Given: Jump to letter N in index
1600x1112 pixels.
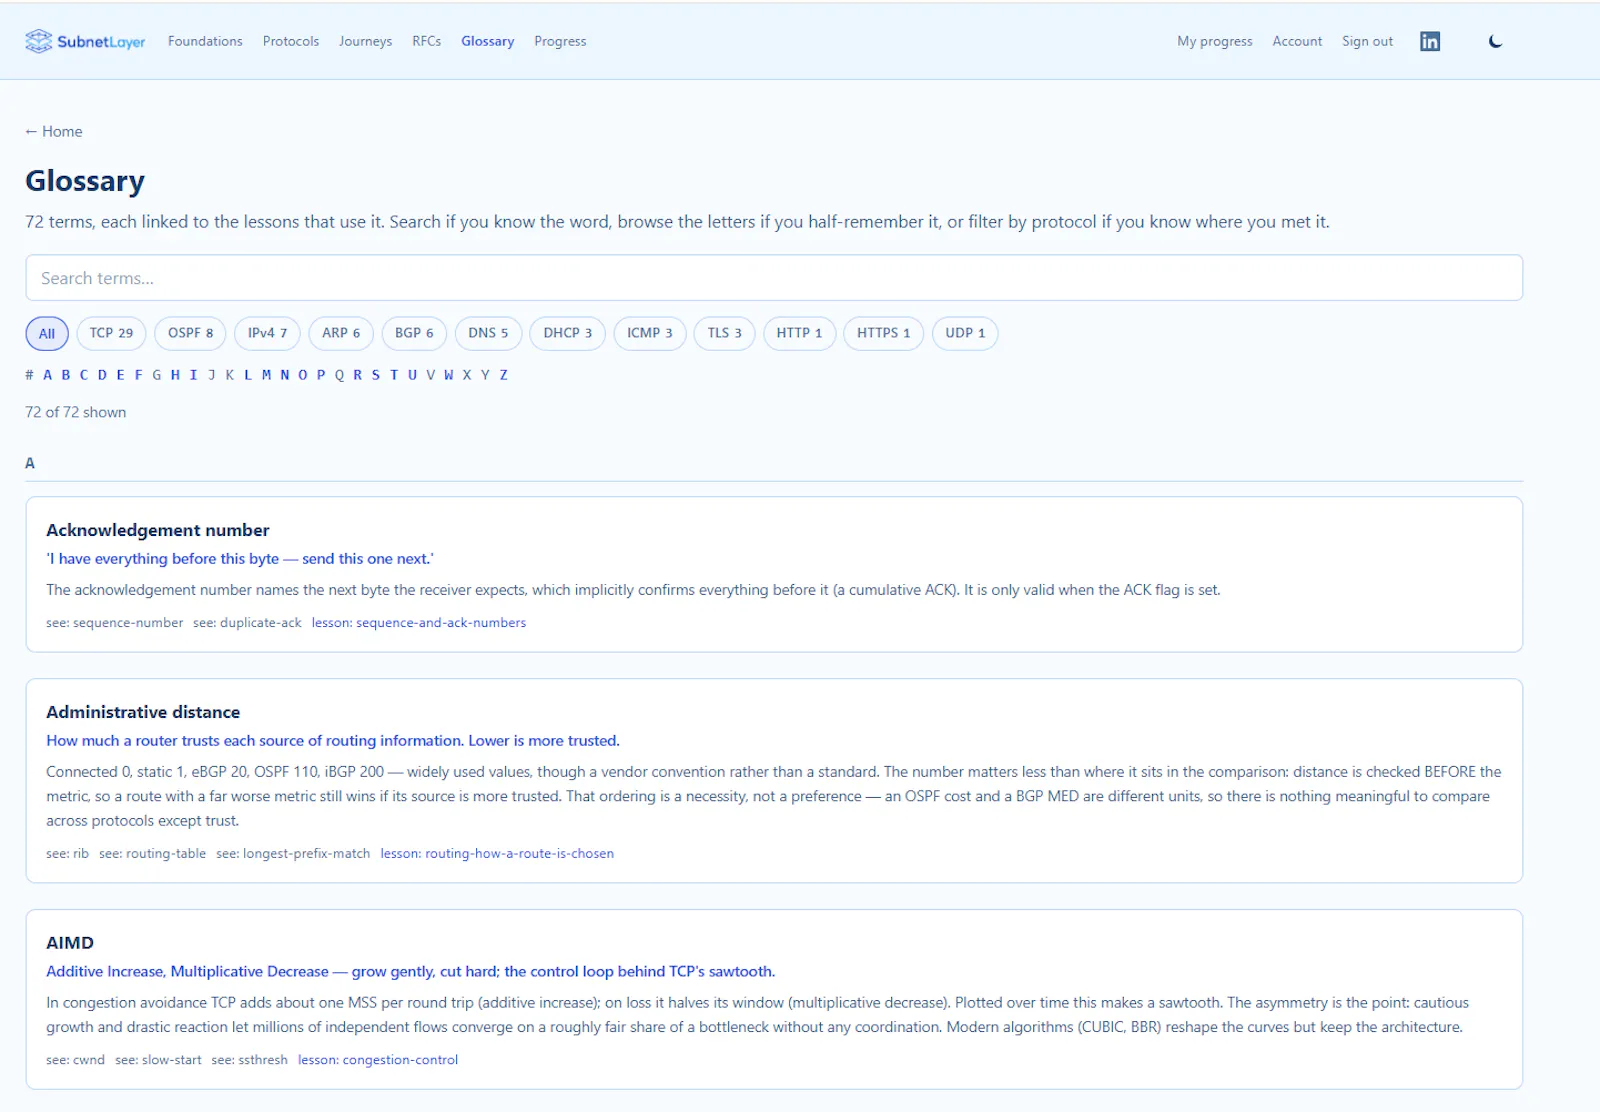Looking at the screenshot, I should pyautogui.click(x=284, y=375).
